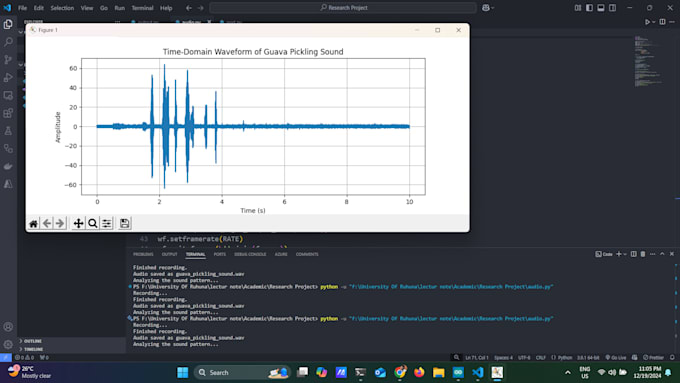
Task: Open the new terminal launch profile dropdown
Action: click(x=625, y=254)
